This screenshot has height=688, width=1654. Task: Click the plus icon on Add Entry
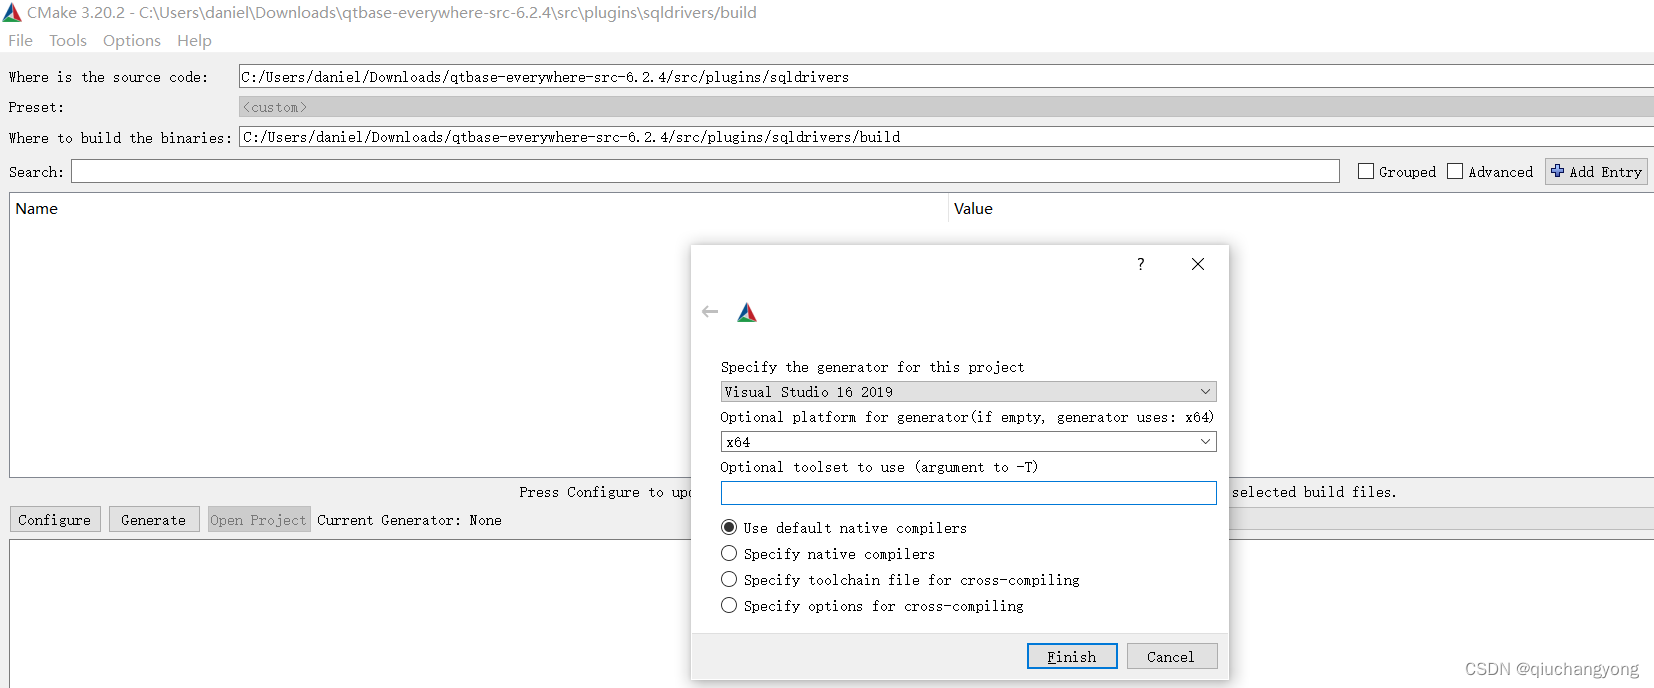[x=1557, y=171]
